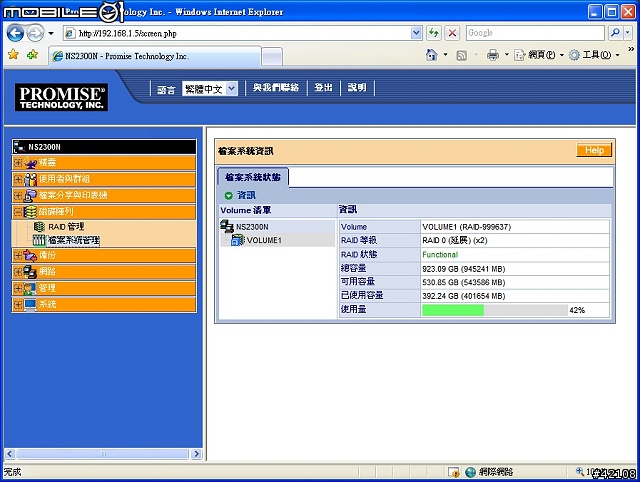Expand the 檔案分享與印表機 section
Image resolution: width=640 pixels, height=482 pixels.
pos(18,195)
